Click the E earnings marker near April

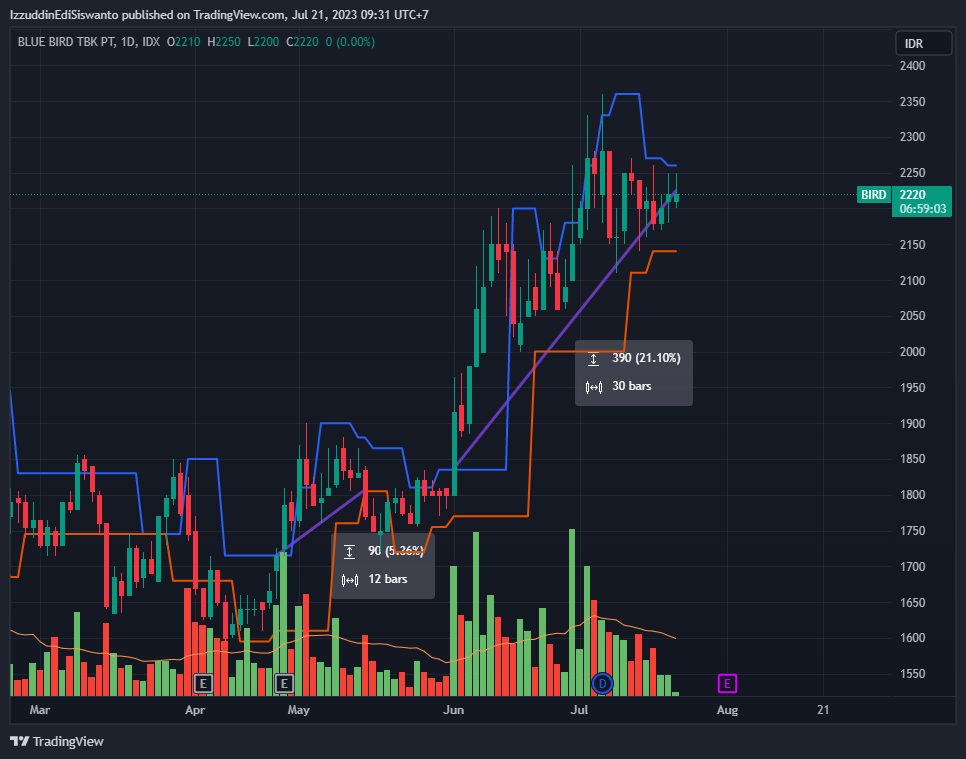(203, 683)
